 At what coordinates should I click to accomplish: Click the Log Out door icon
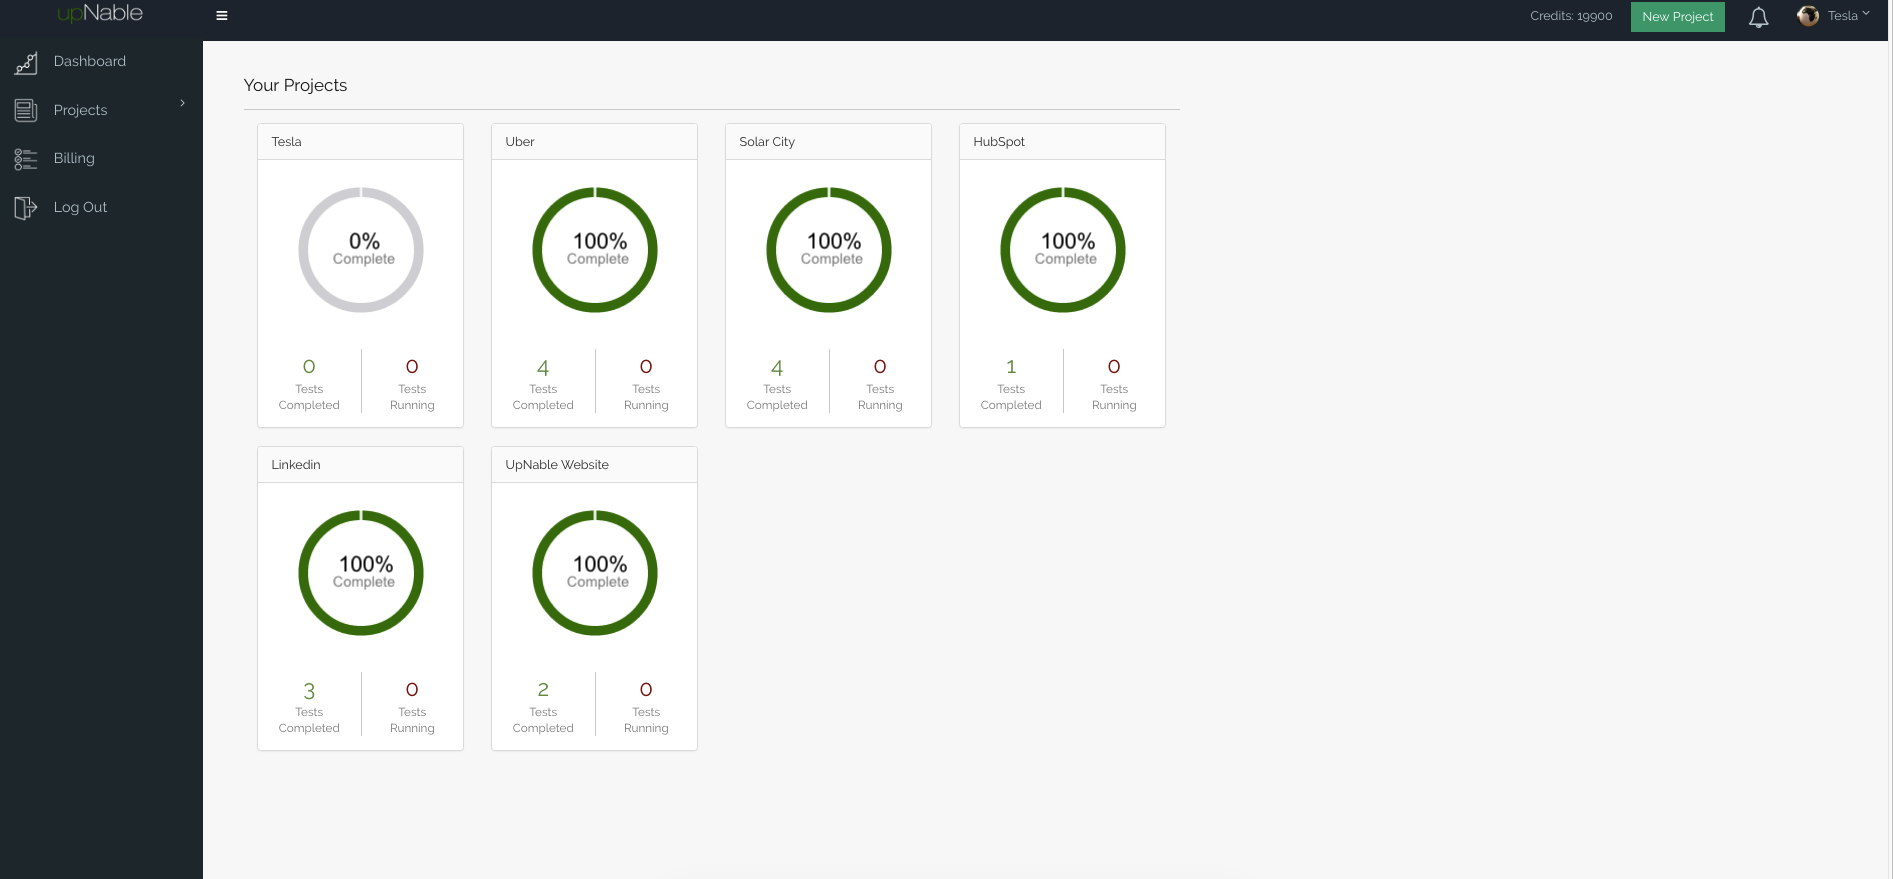pyautogui.click(x=26, y=208)
